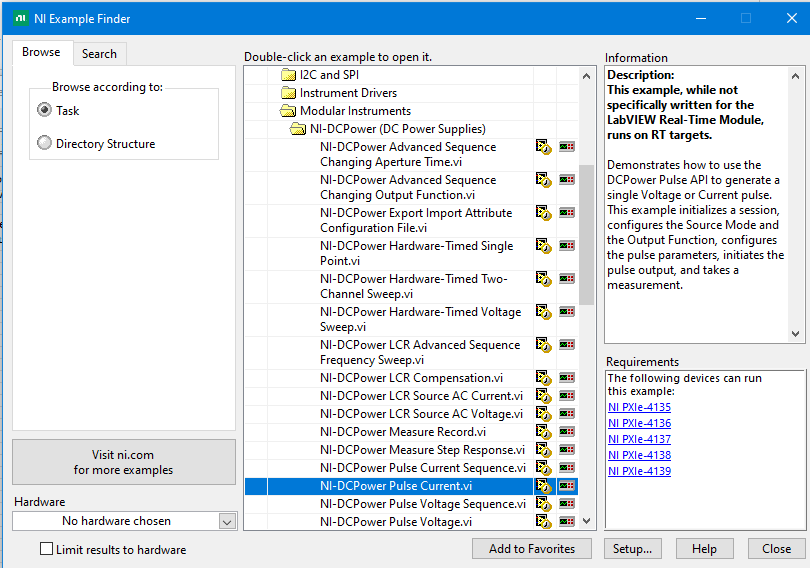This screenshot has width=810, height=568.
Task: Select NI-DCPower Hardware-Timed Voltage Sweep.vi example
Action: pyautogui.click(x=420, y=320)
